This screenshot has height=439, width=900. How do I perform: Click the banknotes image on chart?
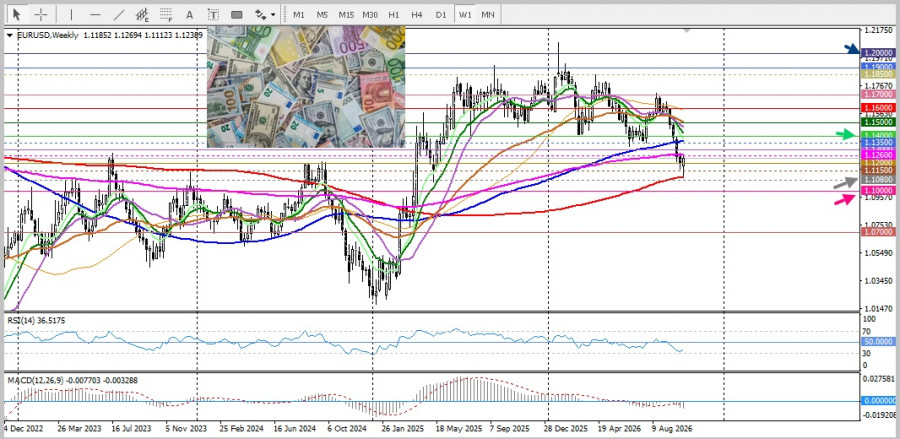(x=306, y=87)
